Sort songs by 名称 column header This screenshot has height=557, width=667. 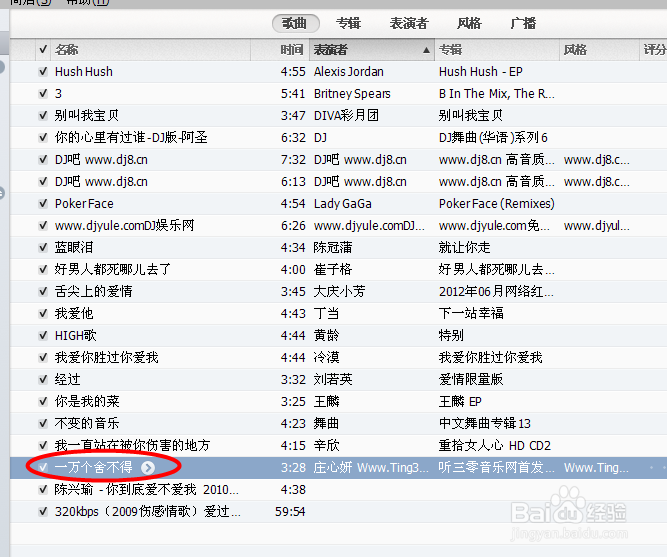click(x=151, y=50)
